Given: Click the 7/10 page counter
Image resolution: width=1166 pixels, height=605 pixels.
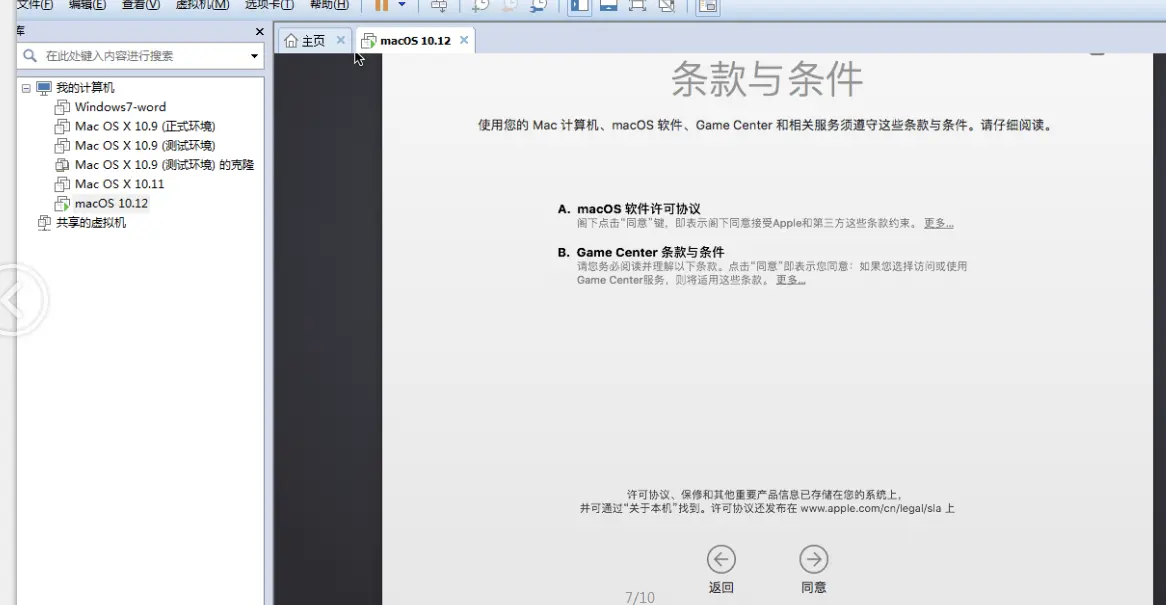Looking at the screenshot, I should pyautogui.click(x=640, y=598).
